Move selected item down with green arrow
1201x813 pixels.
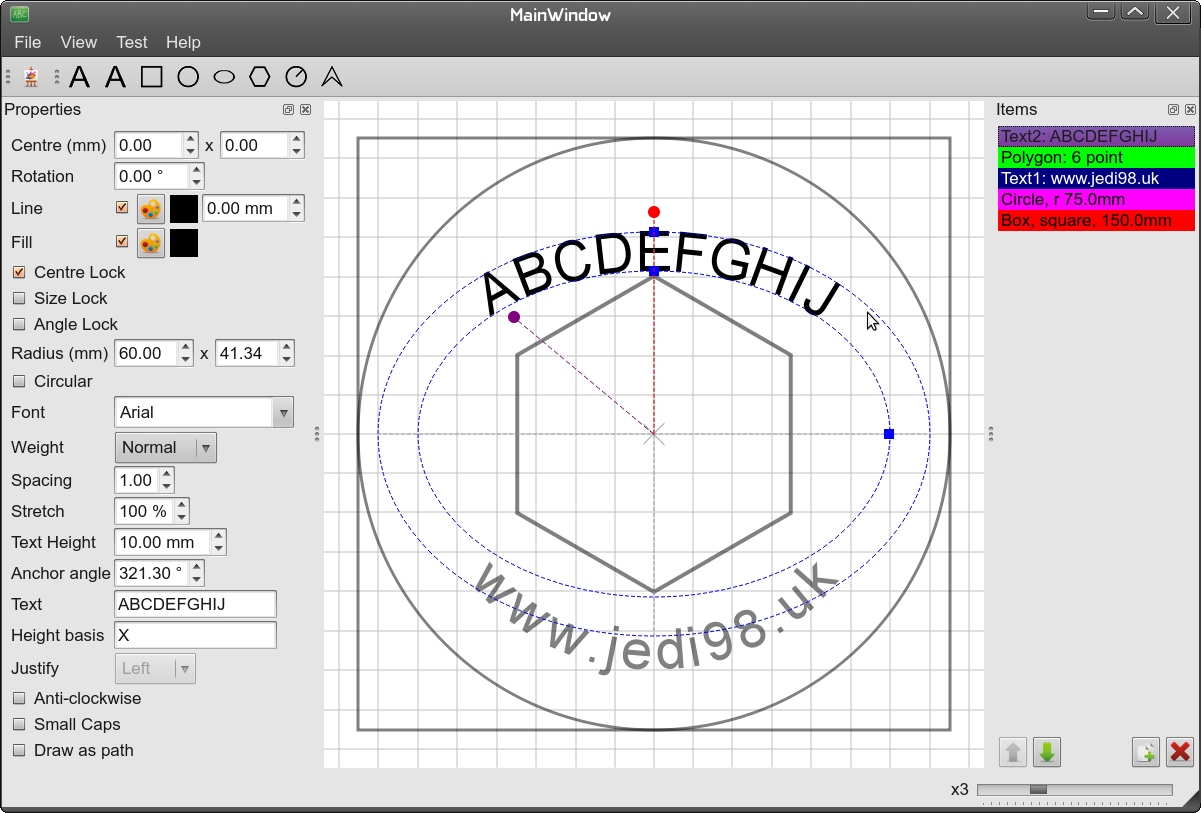coord(1047,751)
